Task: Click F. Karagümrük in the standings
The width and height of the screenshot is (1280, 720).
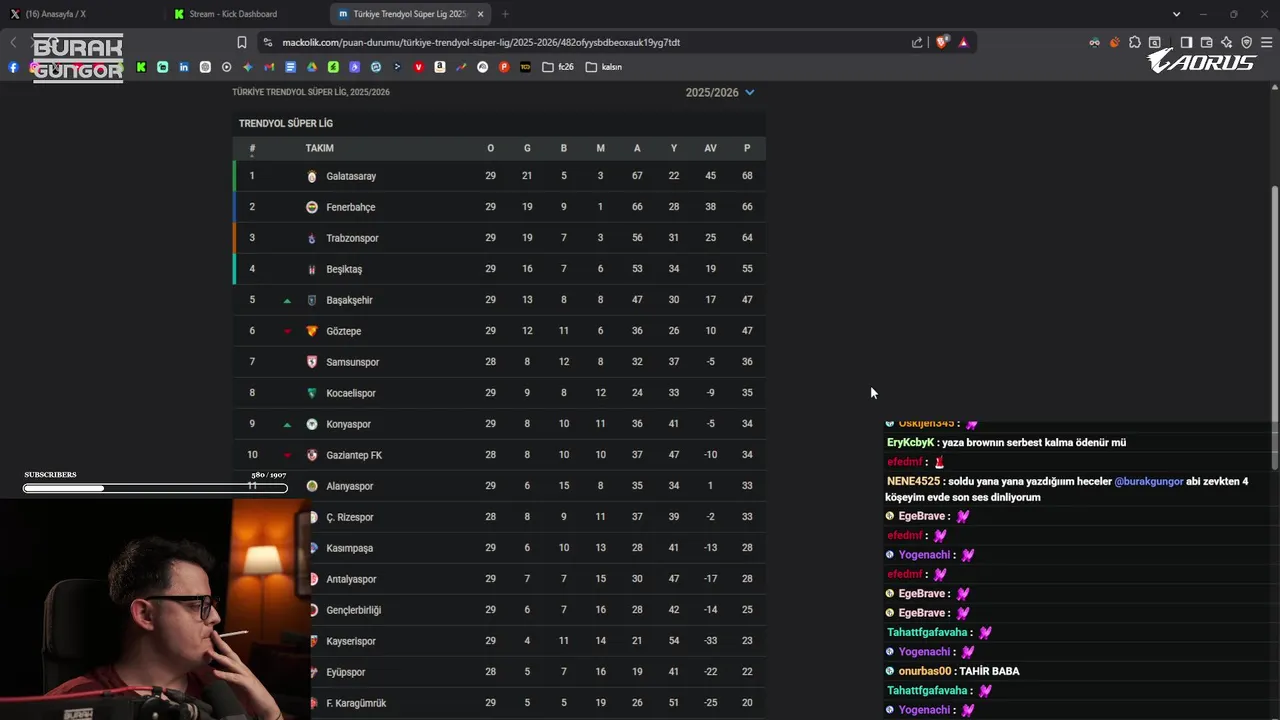Action: 356,703
